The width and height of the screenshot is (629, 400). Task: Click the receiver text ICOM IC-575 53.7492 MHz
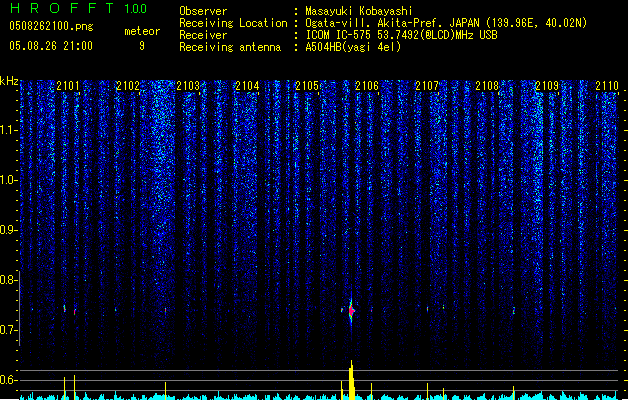[401, 35]
